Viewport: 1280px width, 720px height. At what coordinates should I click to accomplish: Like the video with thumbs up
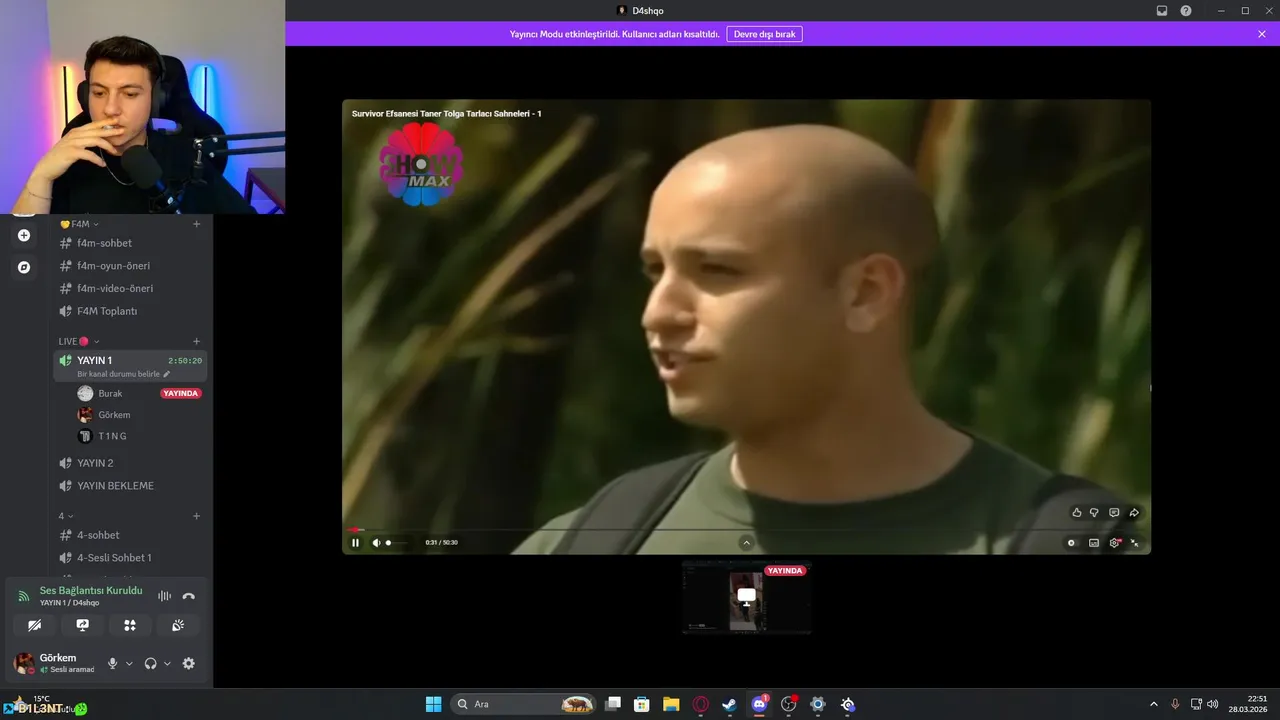1077,513
